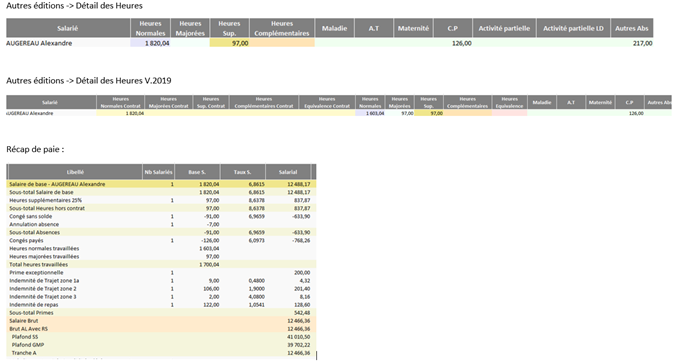Image resolution: width=674 pixels, height=362 pixels.
Task: Select the Salaire Brut row label
Action: pos(24,321)
